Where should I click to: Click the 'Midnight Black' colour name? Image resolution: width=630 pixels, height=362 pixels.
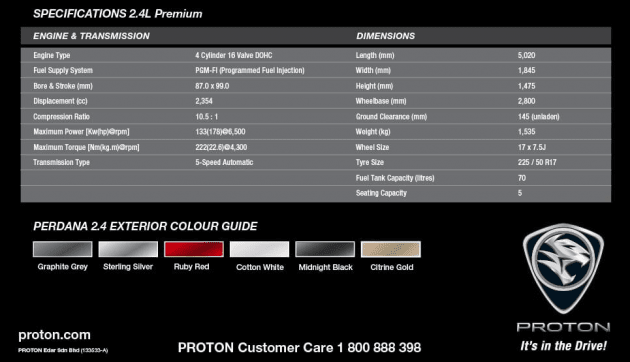pos(325,267)
